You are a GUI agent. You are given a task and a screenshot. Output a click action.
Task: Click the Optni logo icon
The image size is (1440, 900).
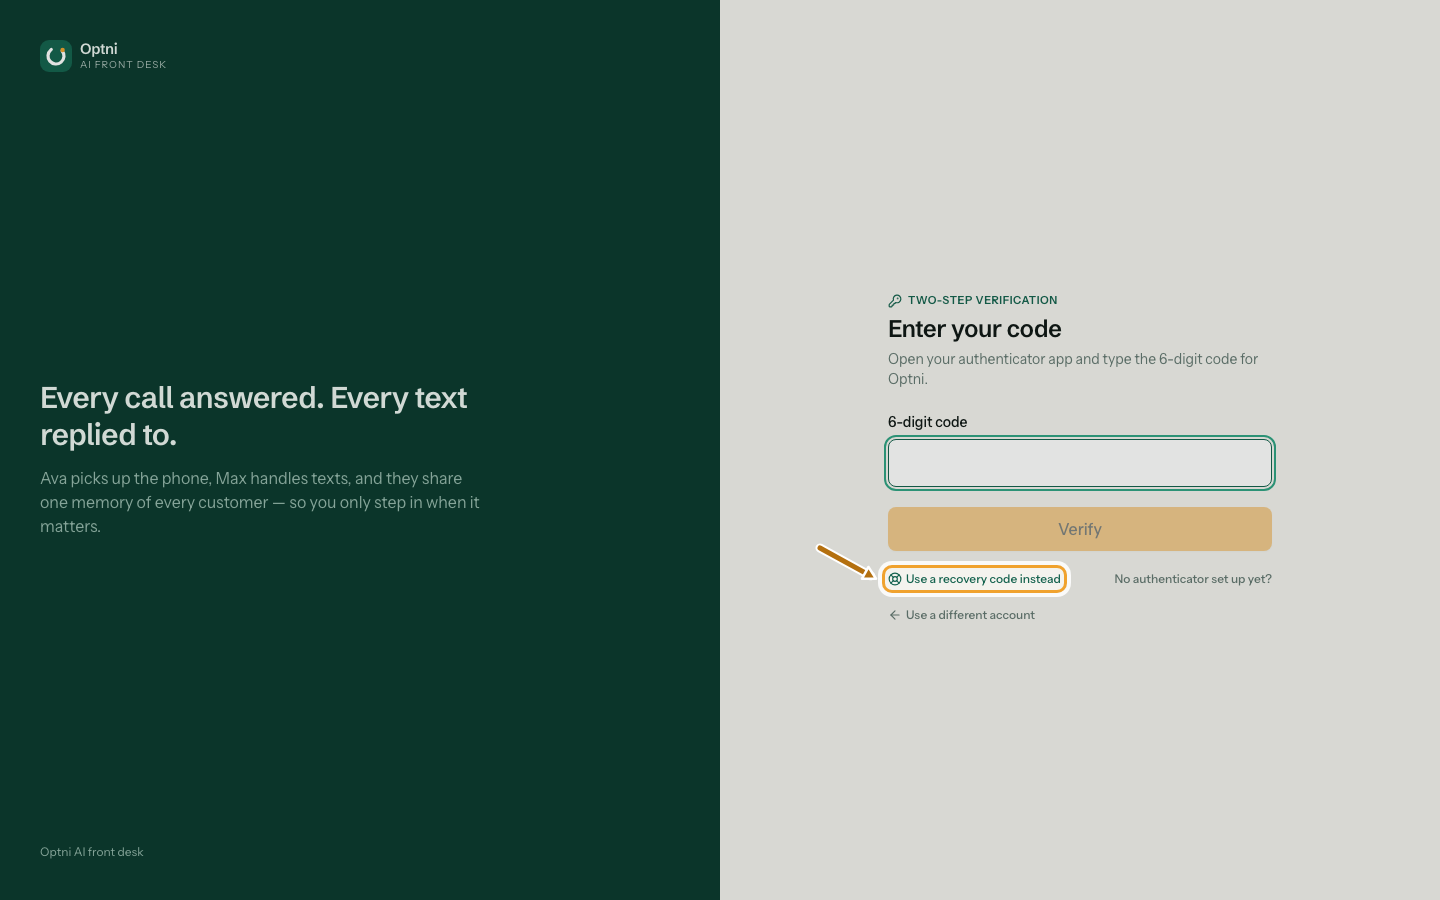[56, 56]
